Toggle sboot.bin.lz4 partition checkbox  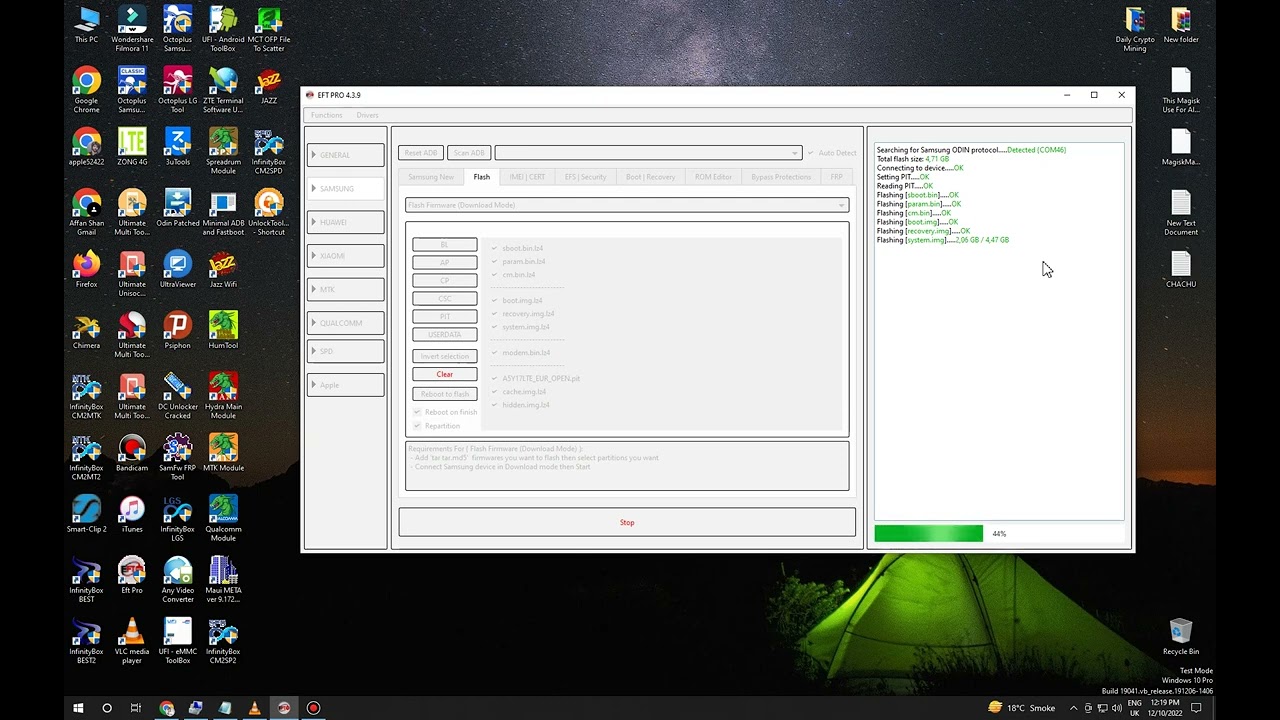coord(494,248)
